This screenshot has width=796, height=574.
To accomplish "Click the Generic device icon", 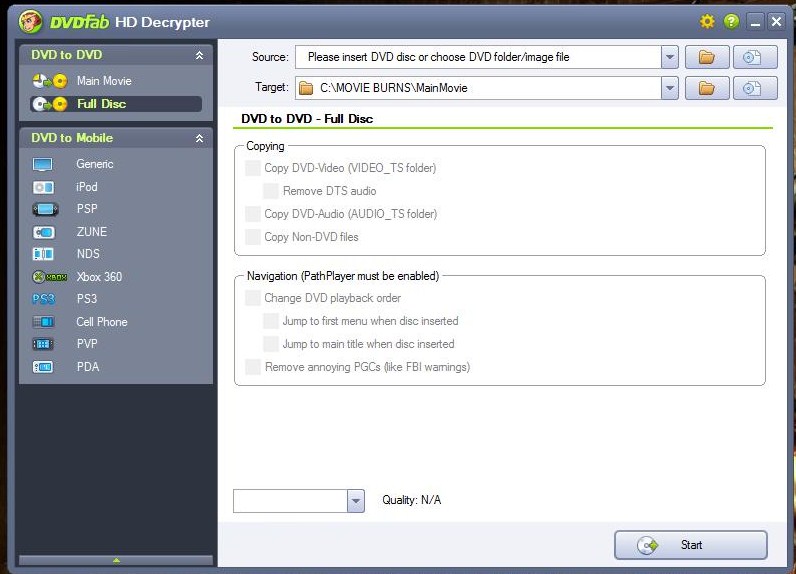I will [42, 164].
